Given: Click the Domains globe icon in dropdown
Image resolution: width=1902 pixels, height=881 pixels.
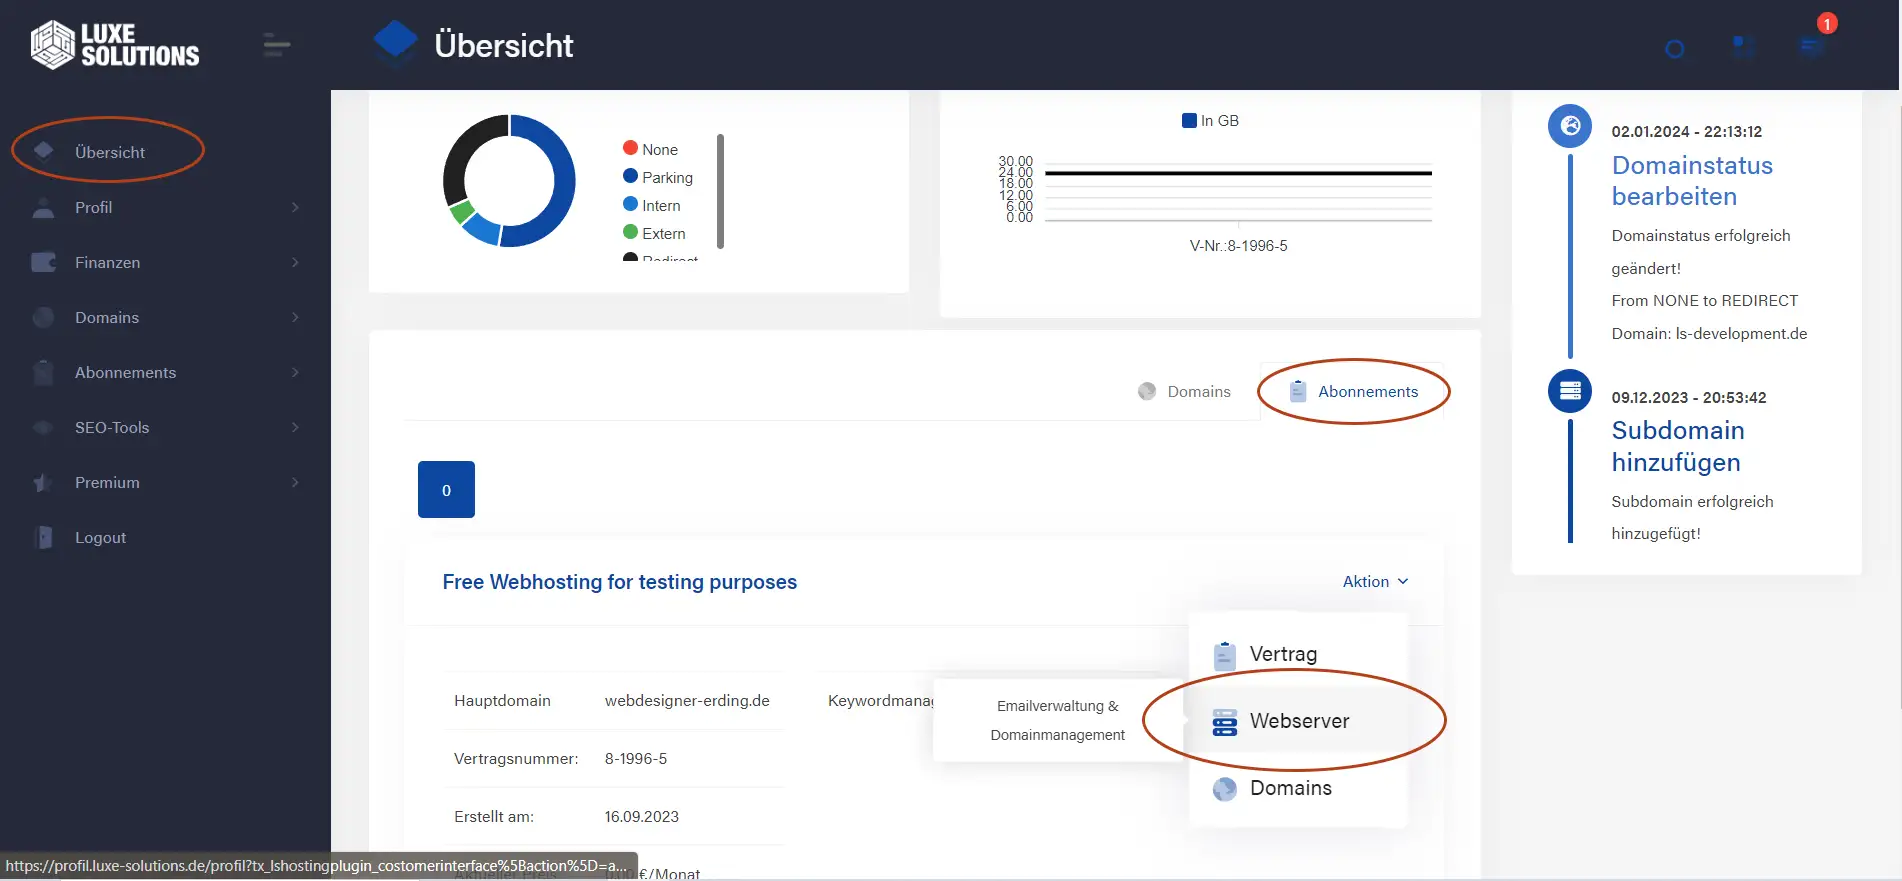Looking at the screenshot, I should (x=1224, y=789).
